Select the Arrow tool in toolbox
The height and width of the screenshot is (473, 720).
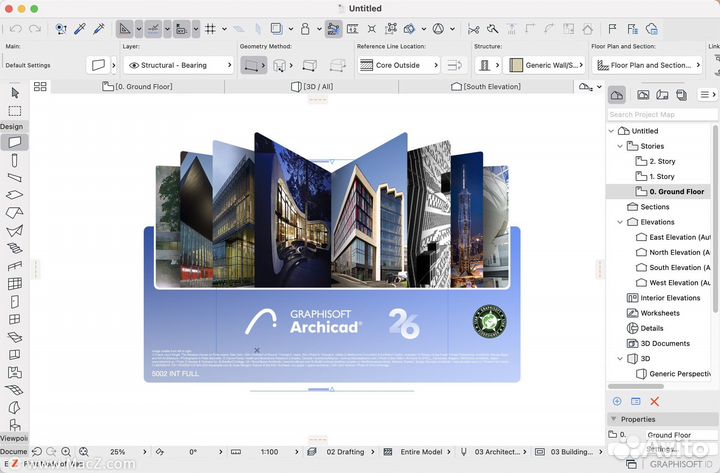coord(15,93)
